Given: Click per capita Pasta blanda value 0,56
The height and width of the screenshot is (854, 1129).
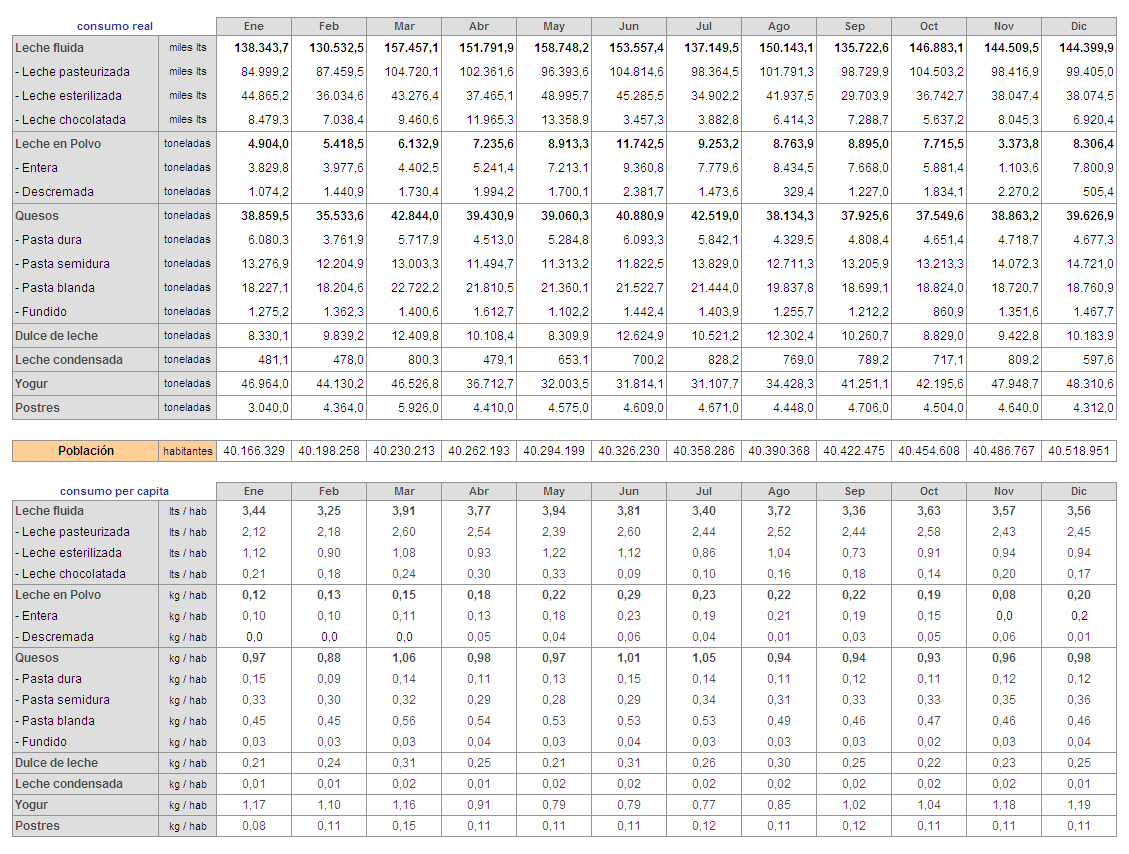Looking at the screenshot, I should click(x=404, y=721).
